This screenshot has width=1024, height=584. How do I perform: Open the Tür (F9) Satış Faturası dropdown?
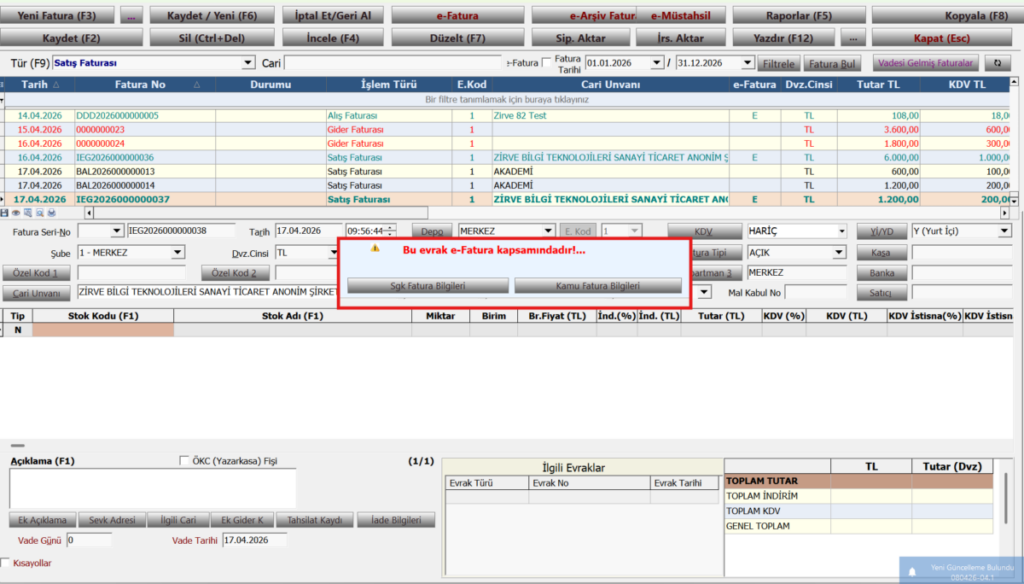[248, 63]
